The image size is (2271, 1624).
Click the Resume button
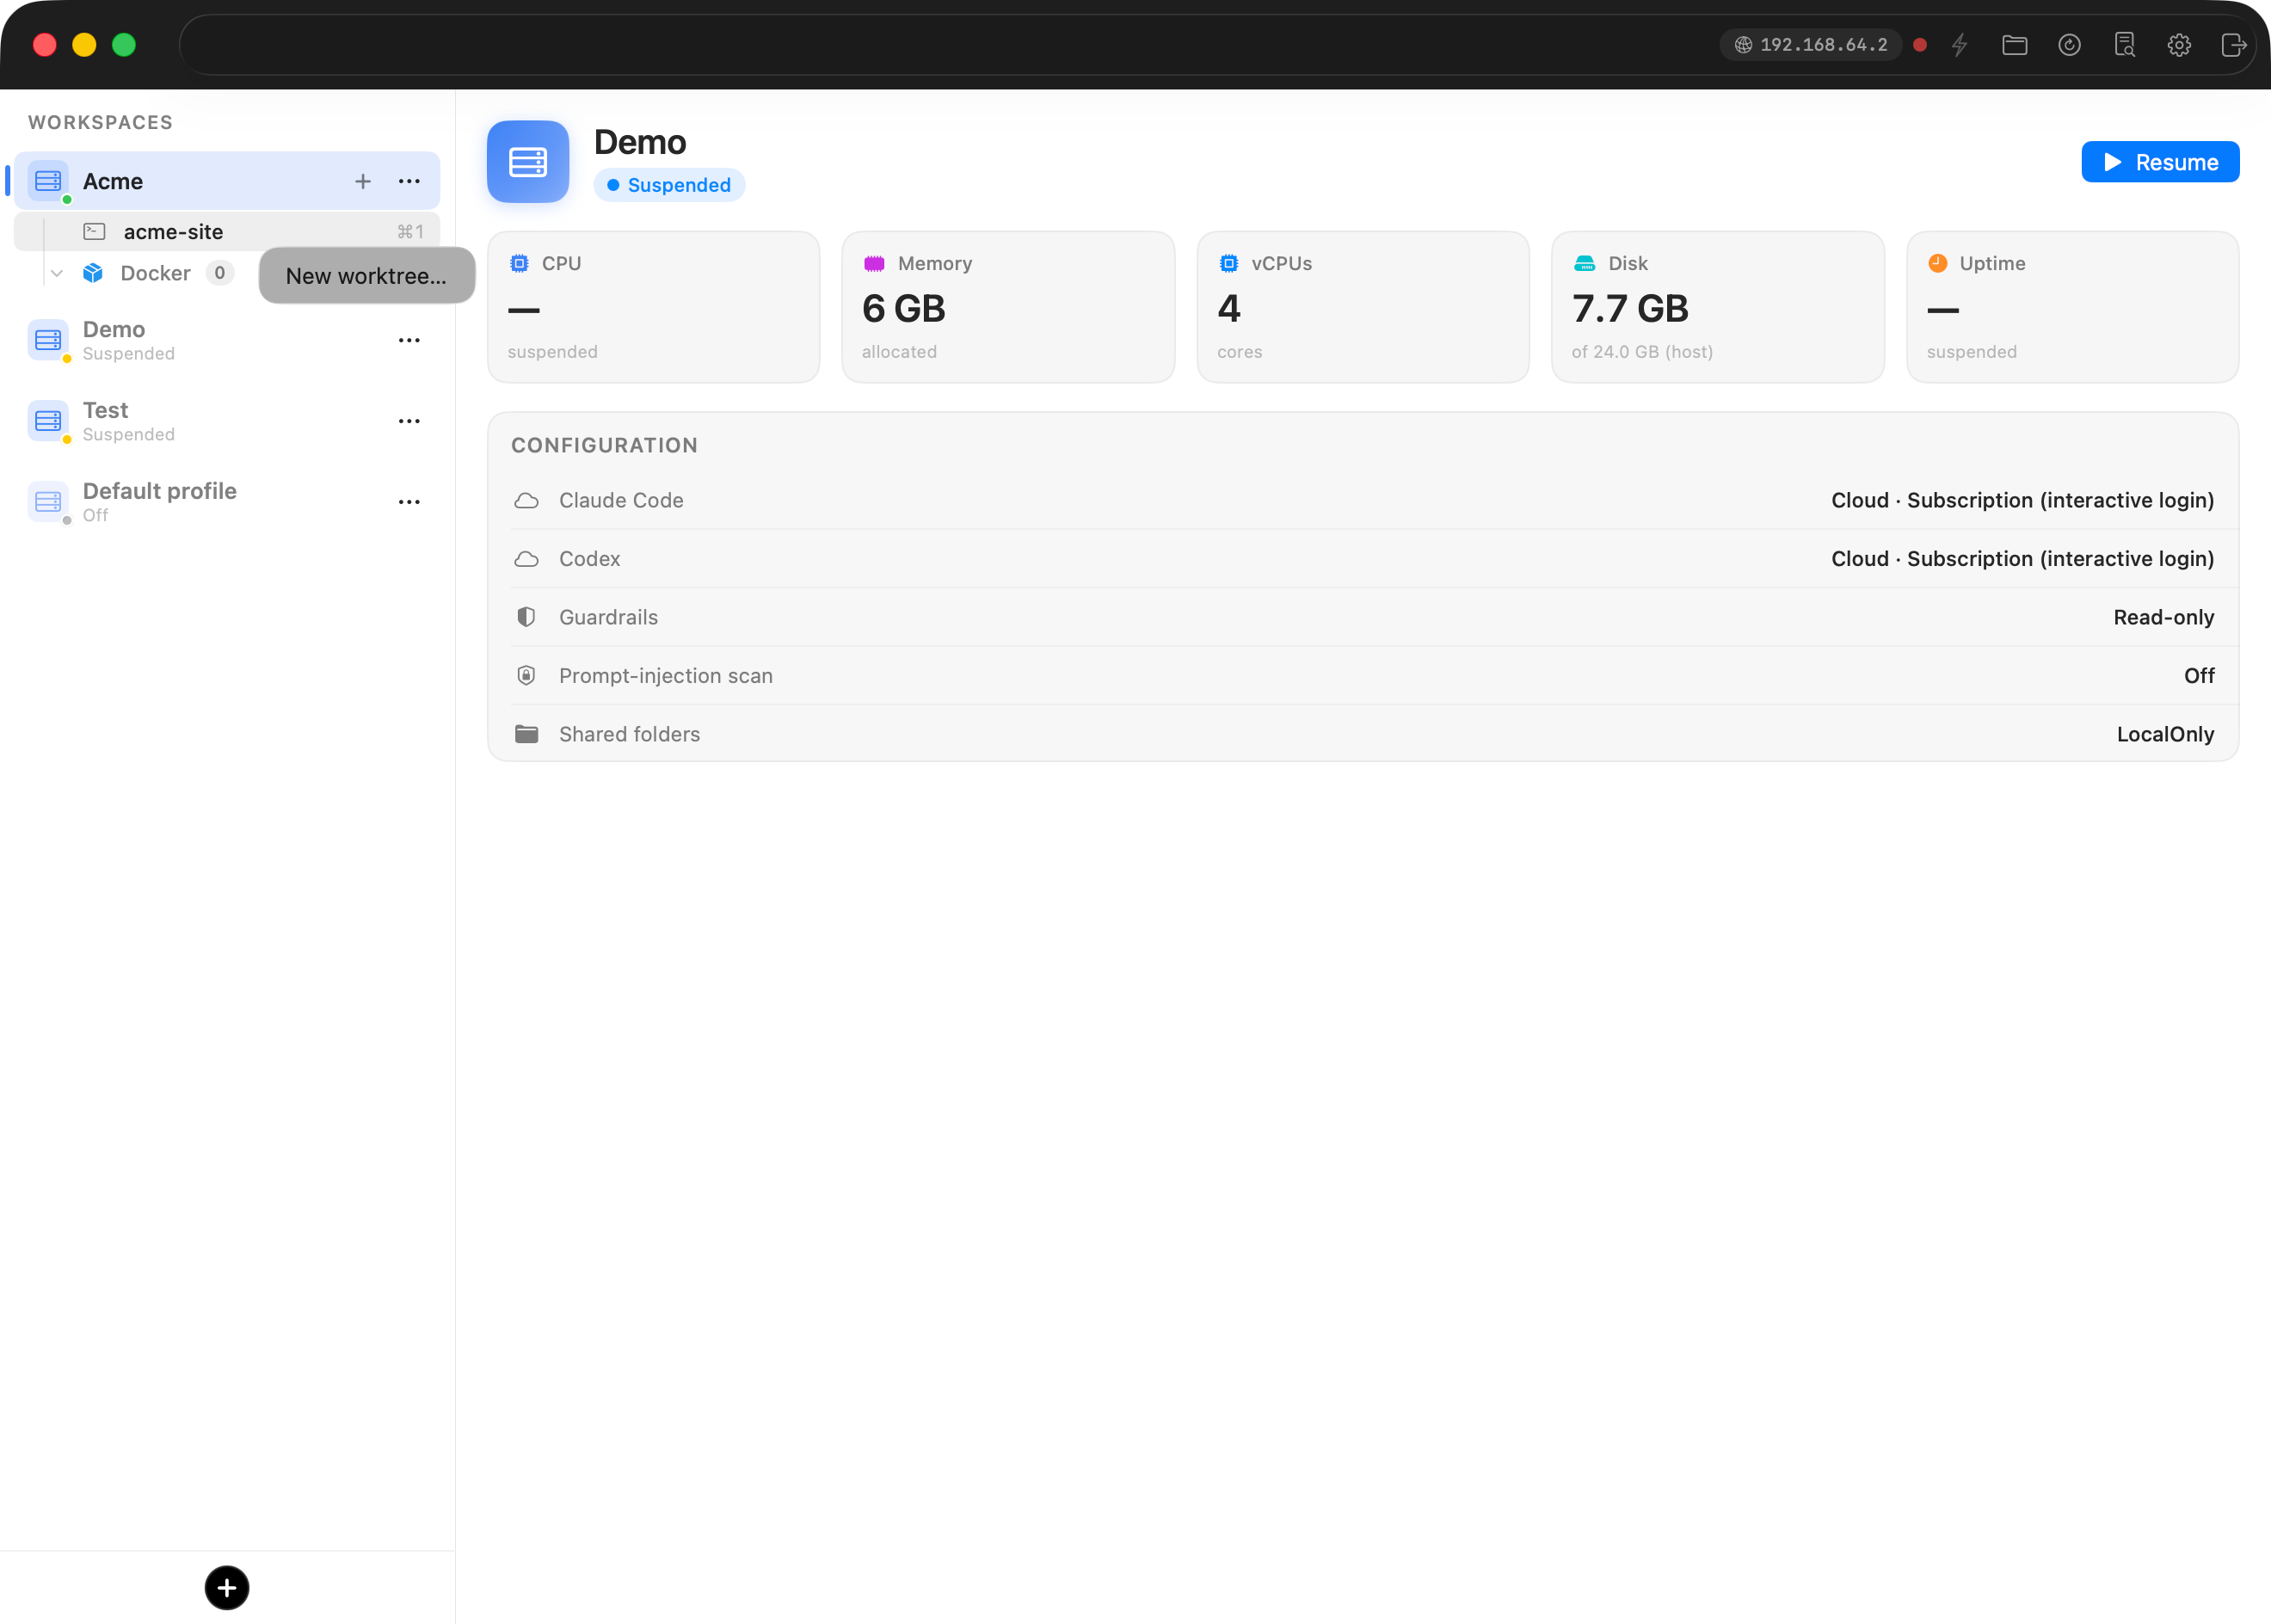coord(2160,162)
